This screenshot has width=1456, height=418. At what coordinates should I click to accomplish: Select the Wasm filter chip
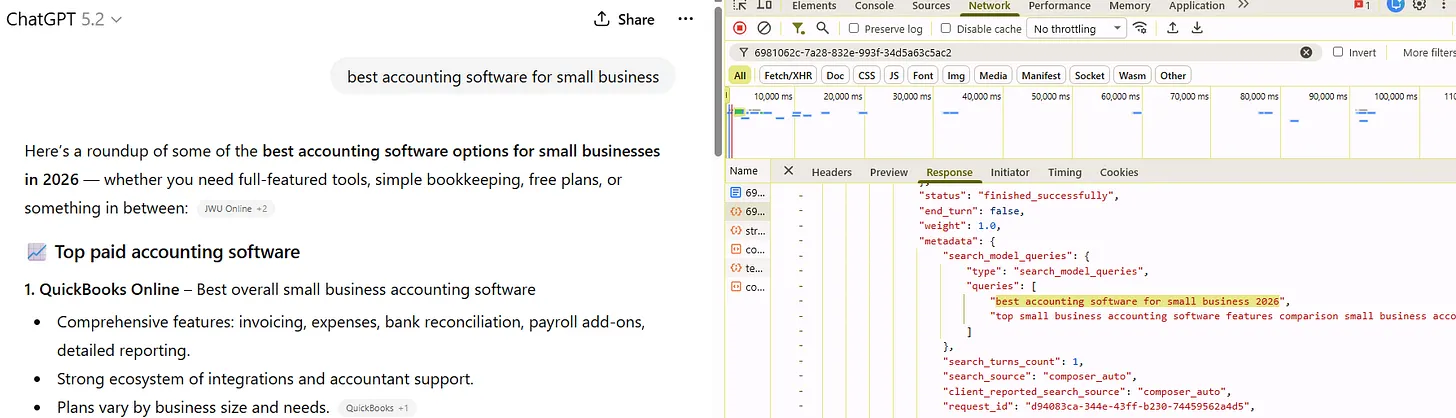(1132, 75)
